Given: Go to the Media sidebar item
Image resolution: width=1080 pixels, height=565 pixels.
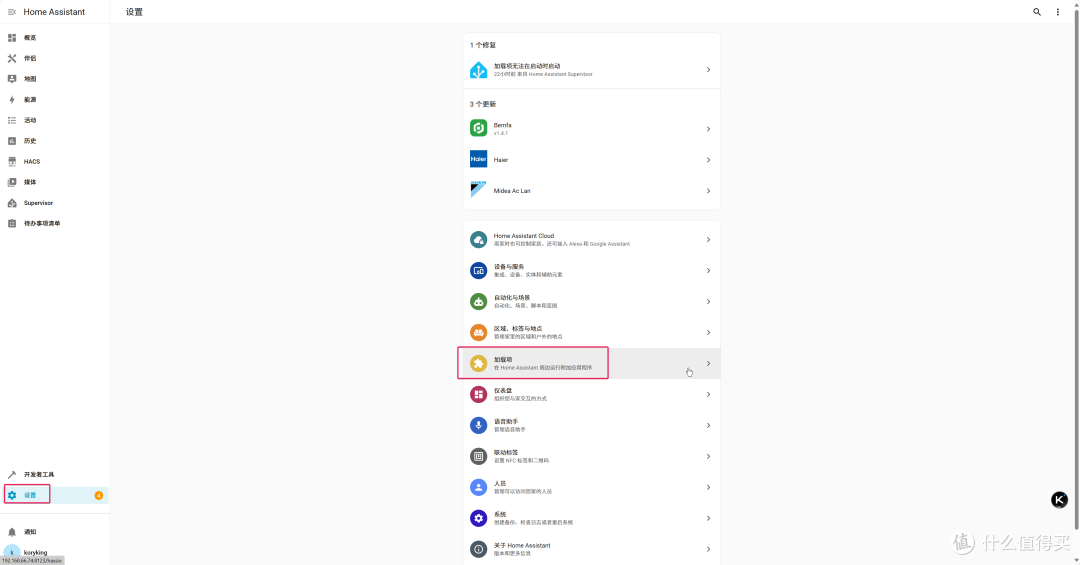Looking at the screenshot, I should click(x=30, y=182).
